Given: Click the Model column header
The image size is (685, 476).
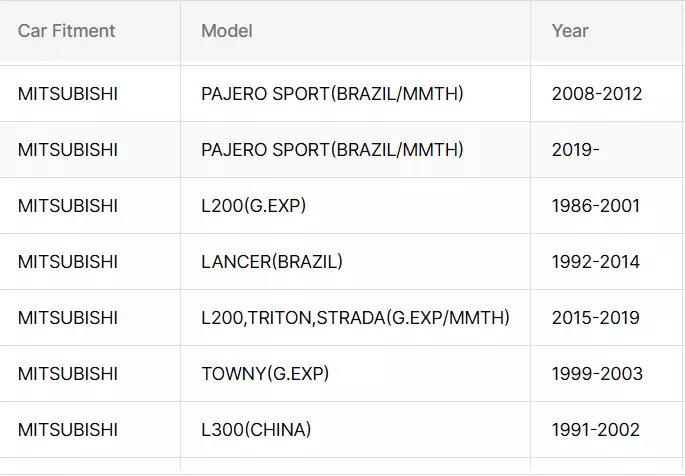Looking at the screenshot, I should pos(356,31).
